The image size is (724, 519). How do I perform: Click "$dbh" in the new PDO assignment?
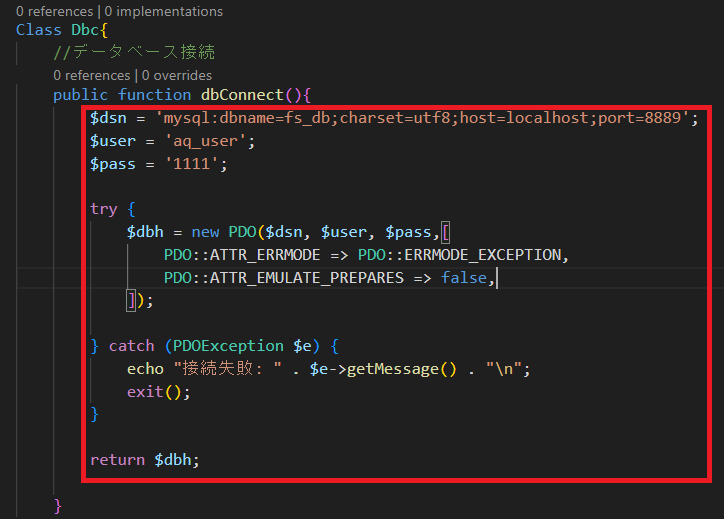pyautogui.click(x=145, y=232)
